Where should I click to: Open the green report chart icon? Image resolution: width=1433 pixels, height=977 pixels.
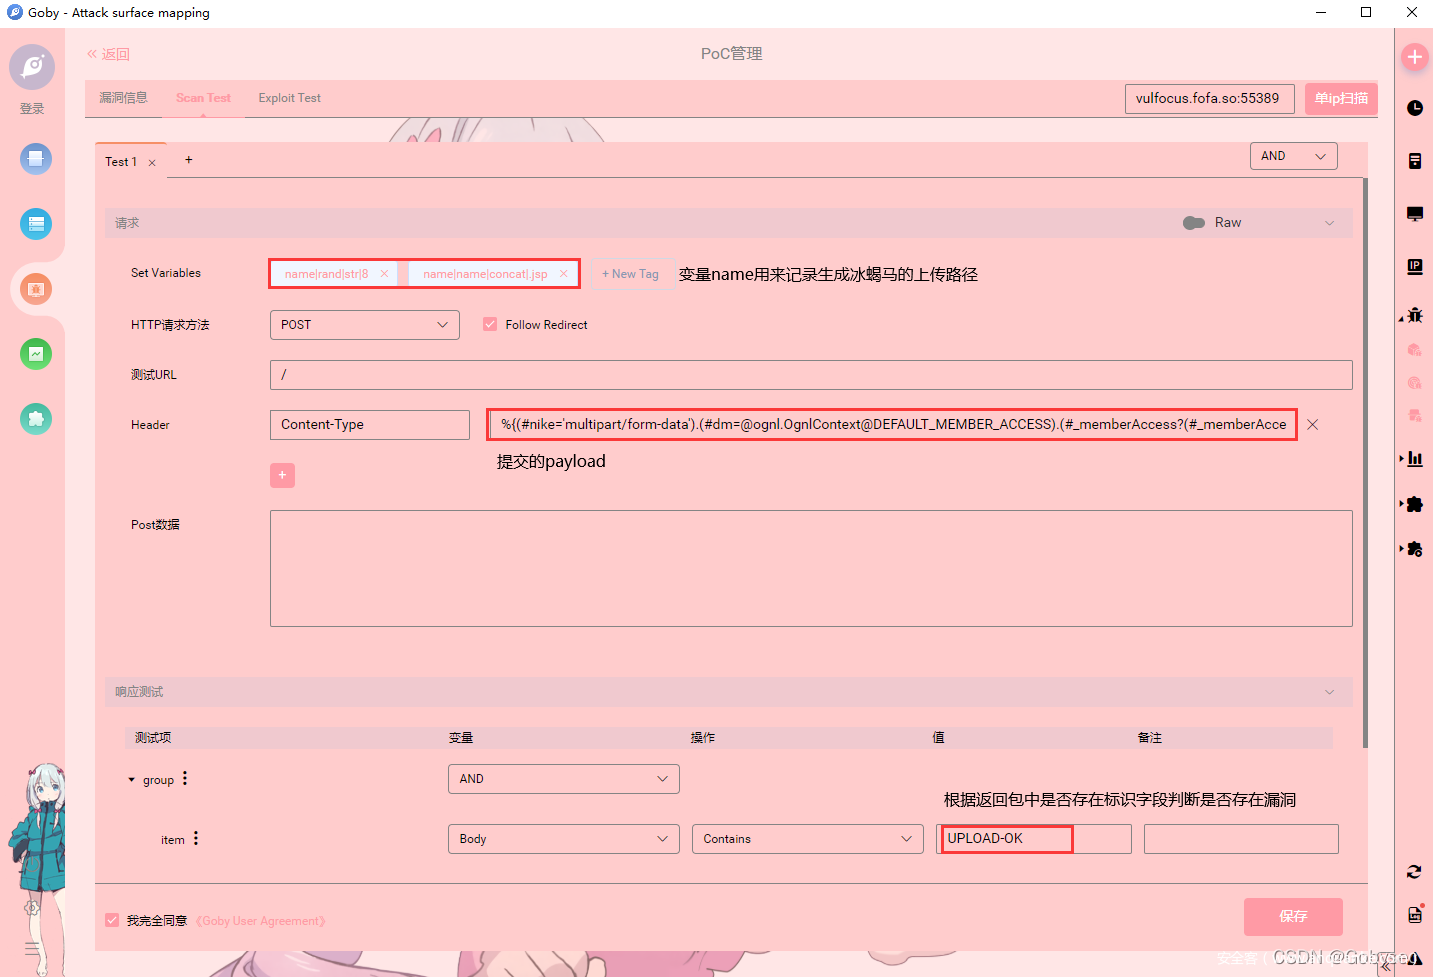tap(36, 353)
